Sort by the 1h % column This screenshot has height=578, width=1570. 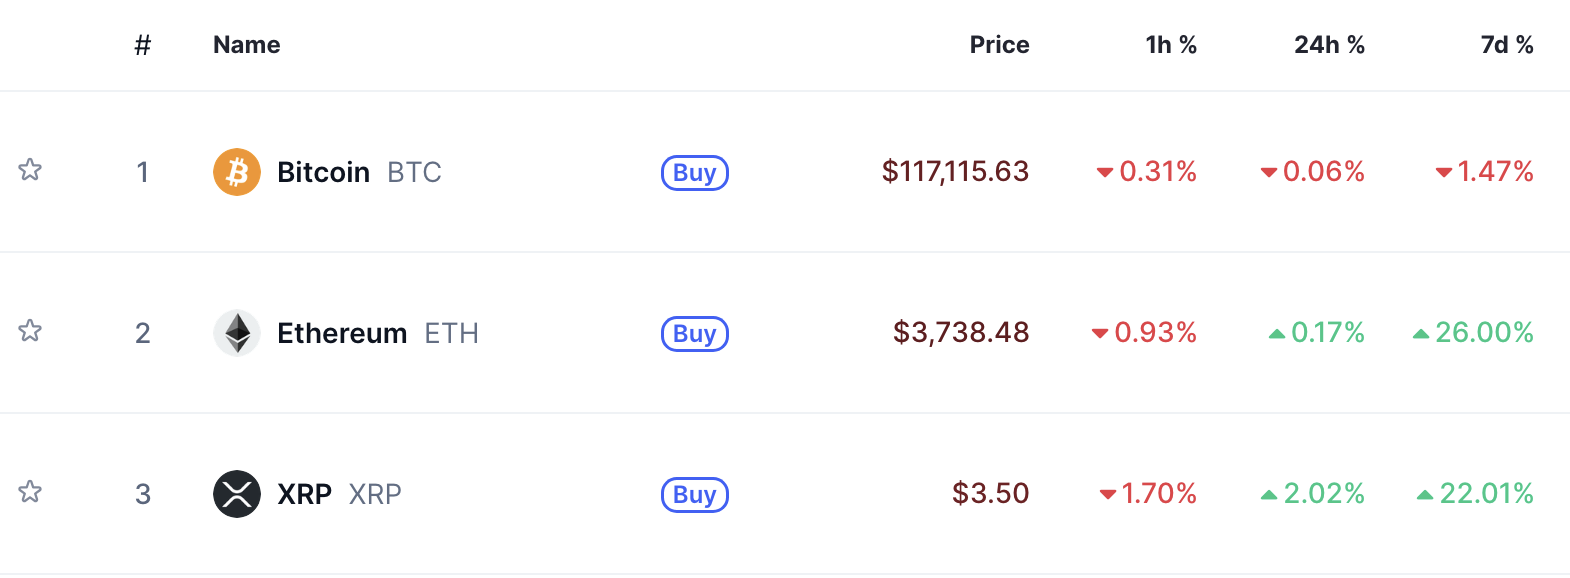coord(1171,45)
